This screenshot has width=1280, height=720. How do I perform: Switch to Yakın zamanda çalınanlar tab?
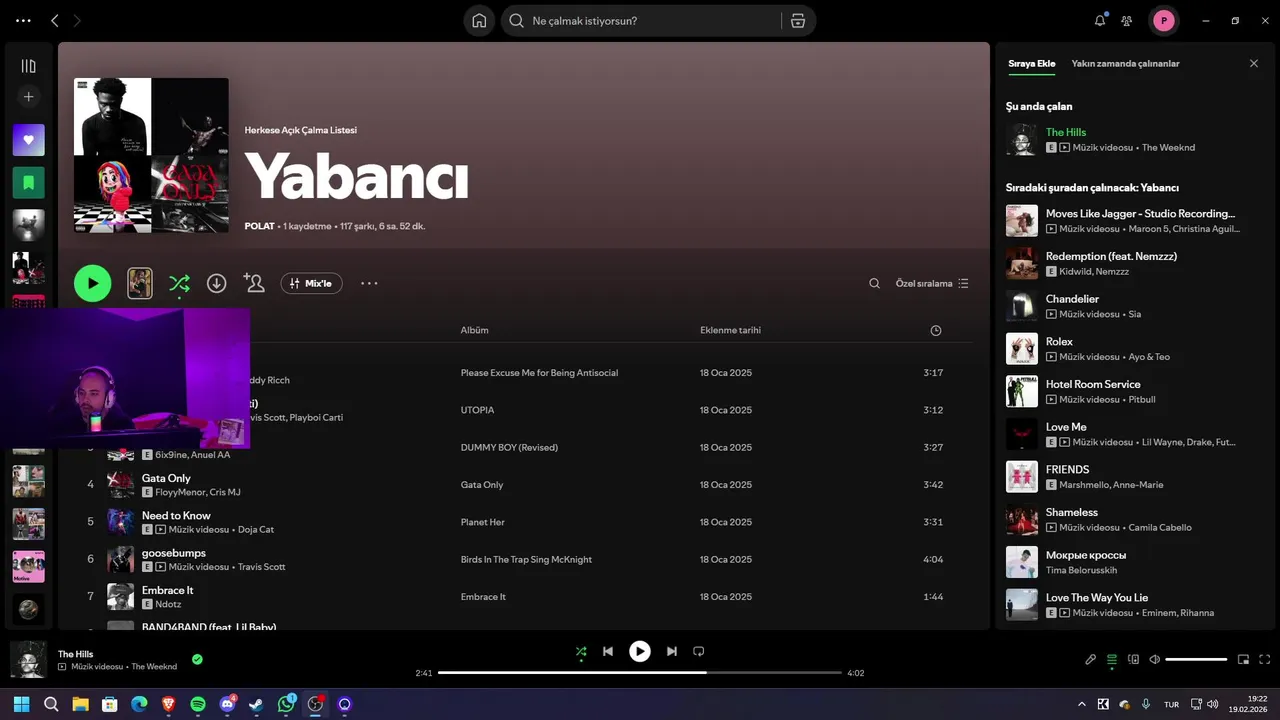click(x=1125, y=63)
